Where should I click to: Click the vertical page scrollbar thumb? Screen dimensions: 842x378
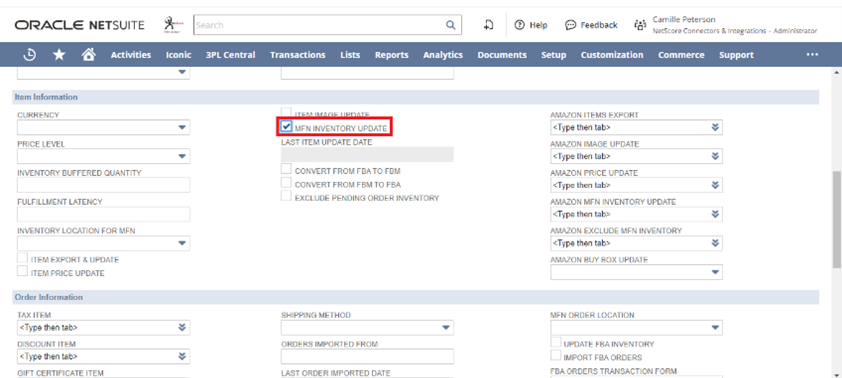click(x=837, y=219)
